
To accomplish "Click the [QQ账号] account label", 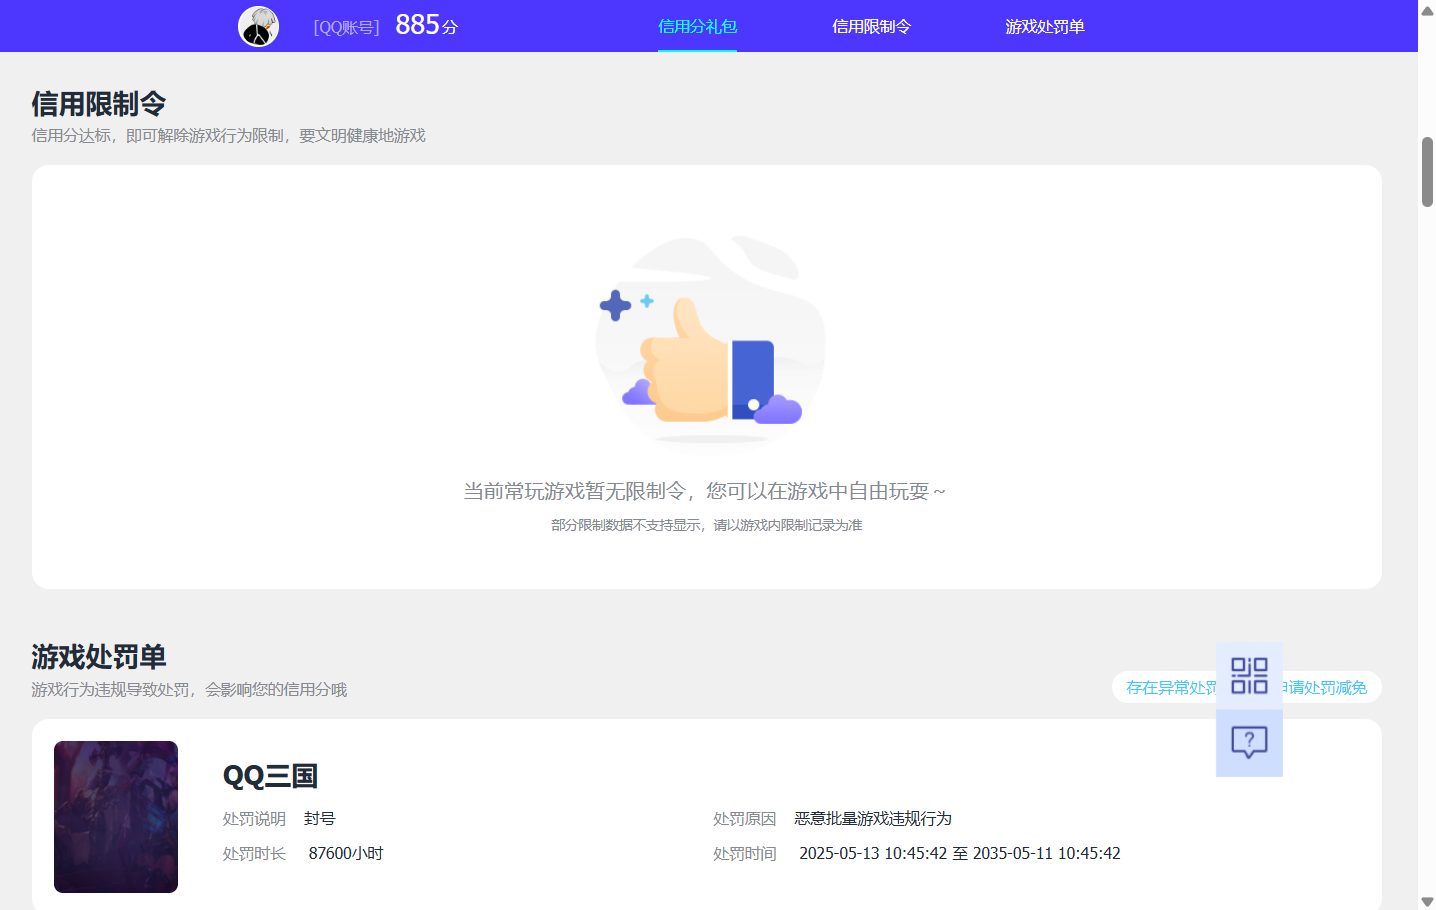I will (348, 26).
